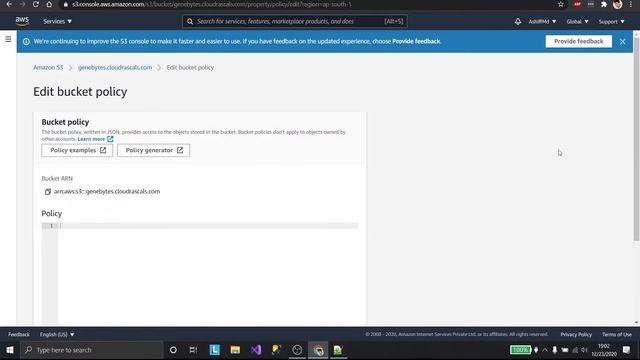
Task: Click the info icon in banner
Action: coord(26,41)
